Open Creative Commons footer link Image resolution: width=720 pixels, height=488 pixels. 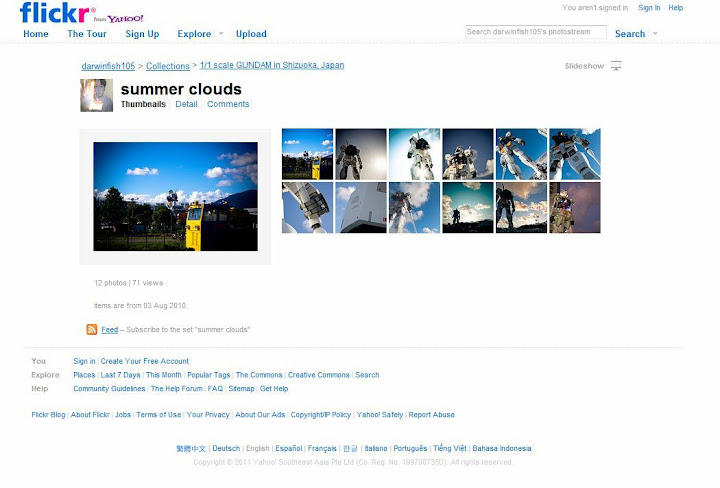point(319,375)
